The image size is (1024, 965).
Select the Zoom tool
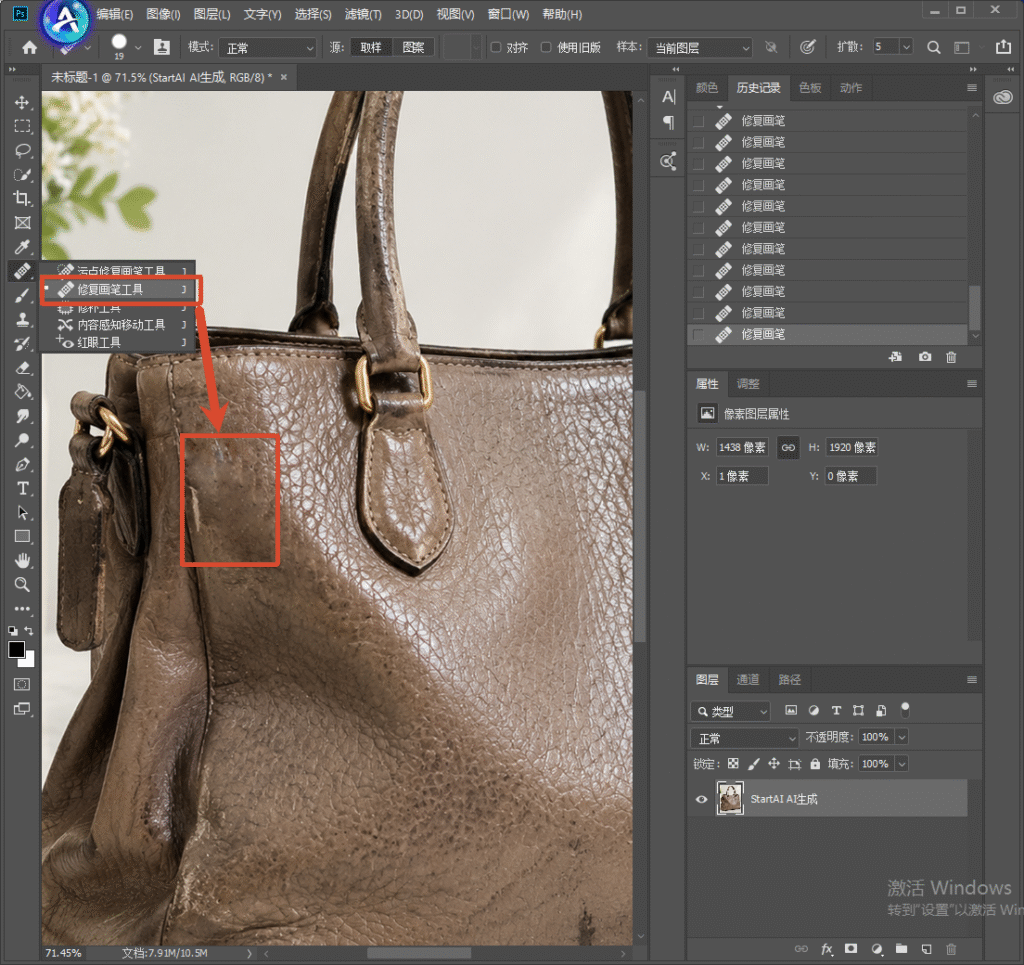click(x=22, y=584)
